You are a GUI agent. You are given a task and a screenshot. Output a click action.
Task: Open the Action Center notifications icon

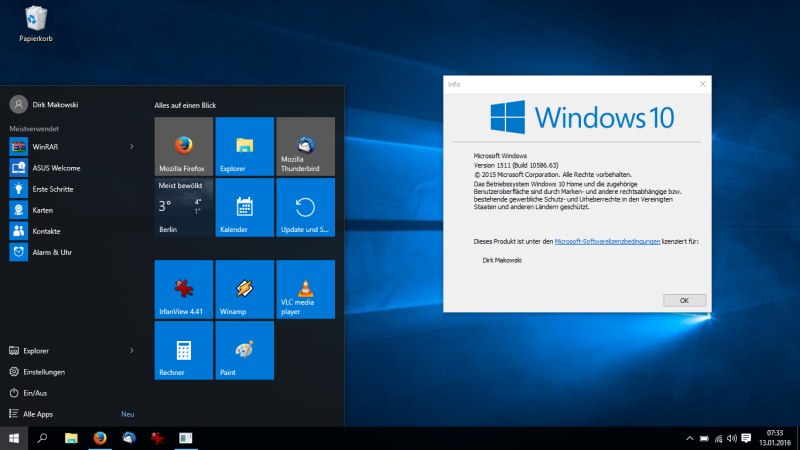[x=746, y=438]
